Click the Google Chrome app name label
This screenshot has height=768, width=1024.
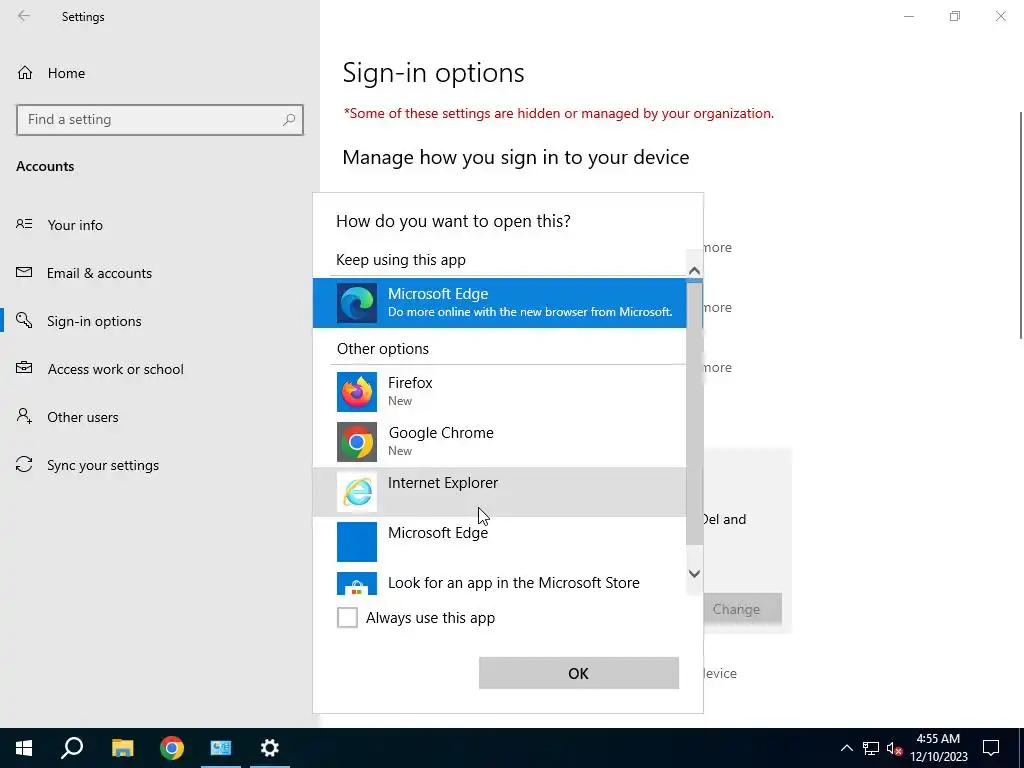[x=441, y=432]
